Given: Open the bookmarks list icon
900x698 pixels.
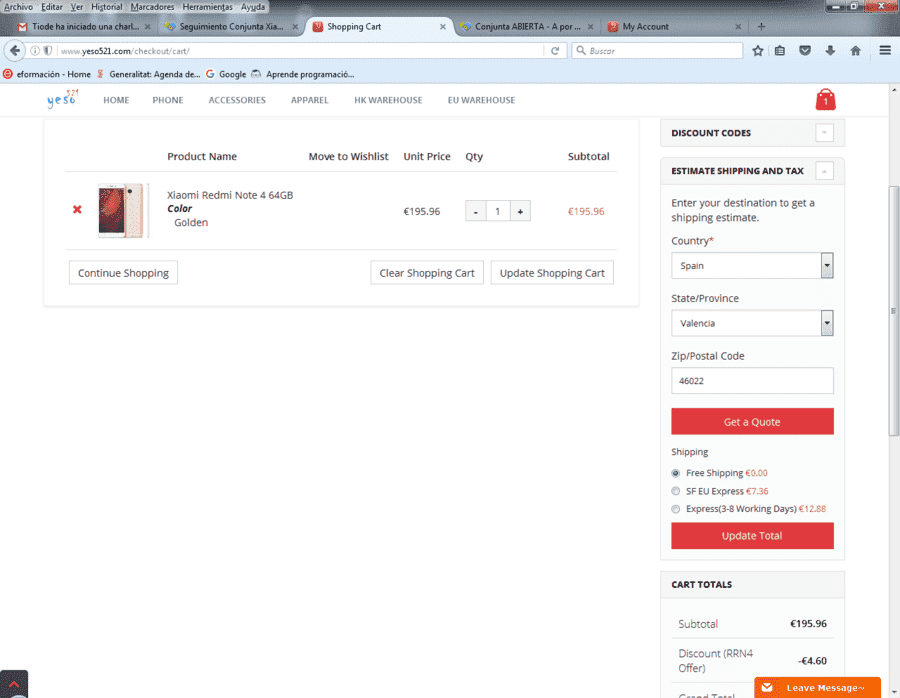Looking at the screenshot, I should click(x=779, y=51).
